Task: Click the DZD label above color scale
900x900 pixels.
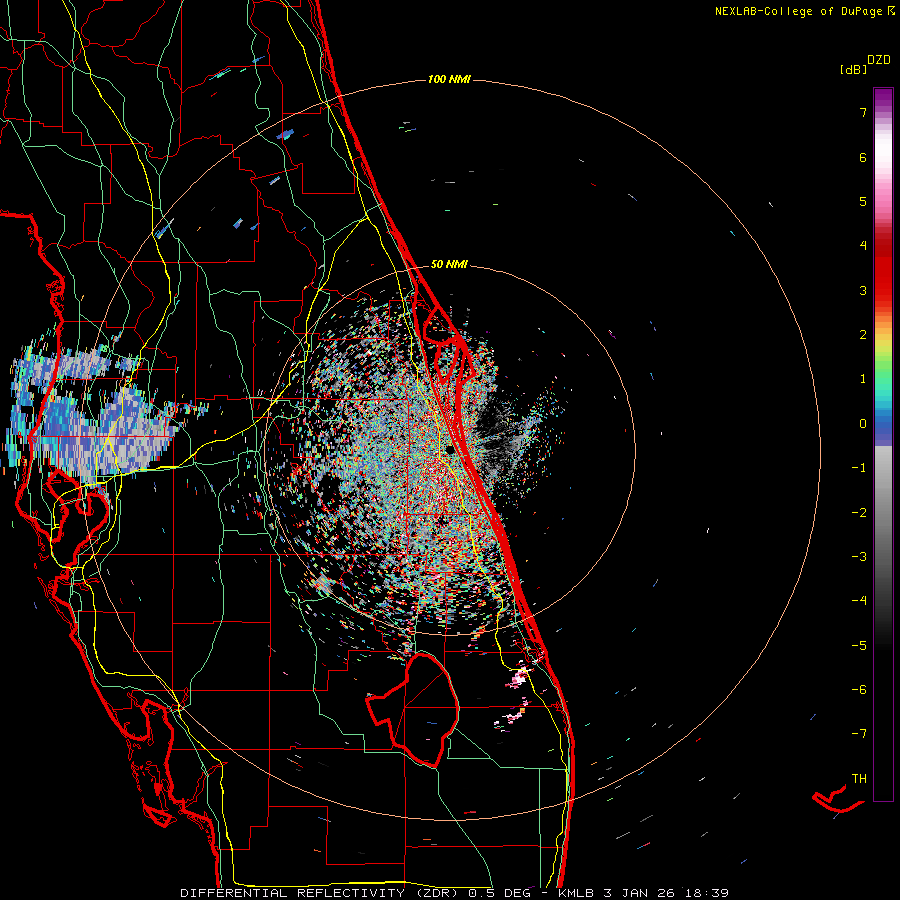Action: tap(879, 60)
